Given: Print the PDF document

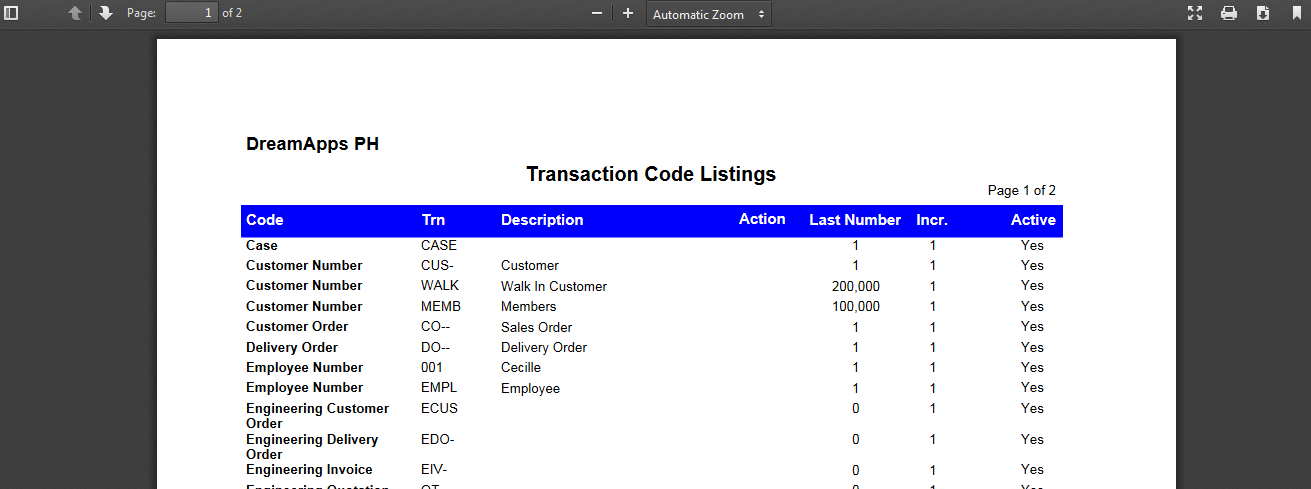Looking at the screenshot, I should click(x=1229, y=13).
